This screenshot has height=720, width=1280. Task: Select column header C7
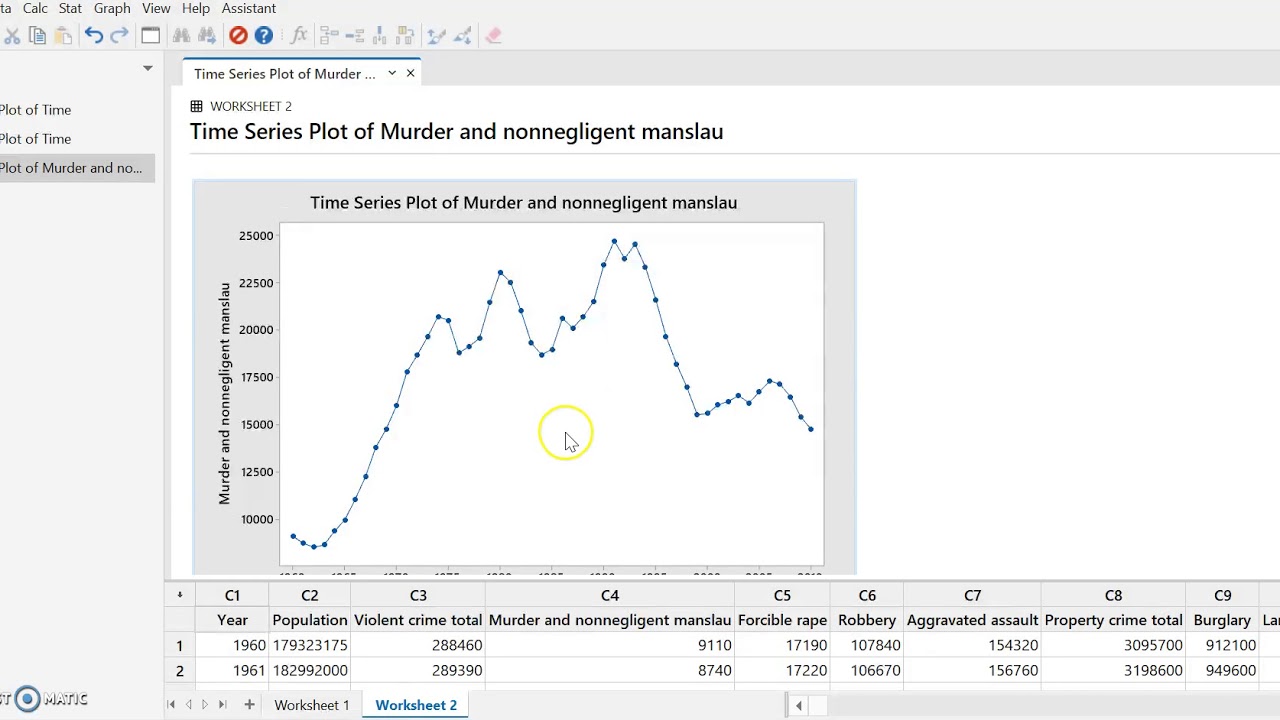[x=972, y=595]
